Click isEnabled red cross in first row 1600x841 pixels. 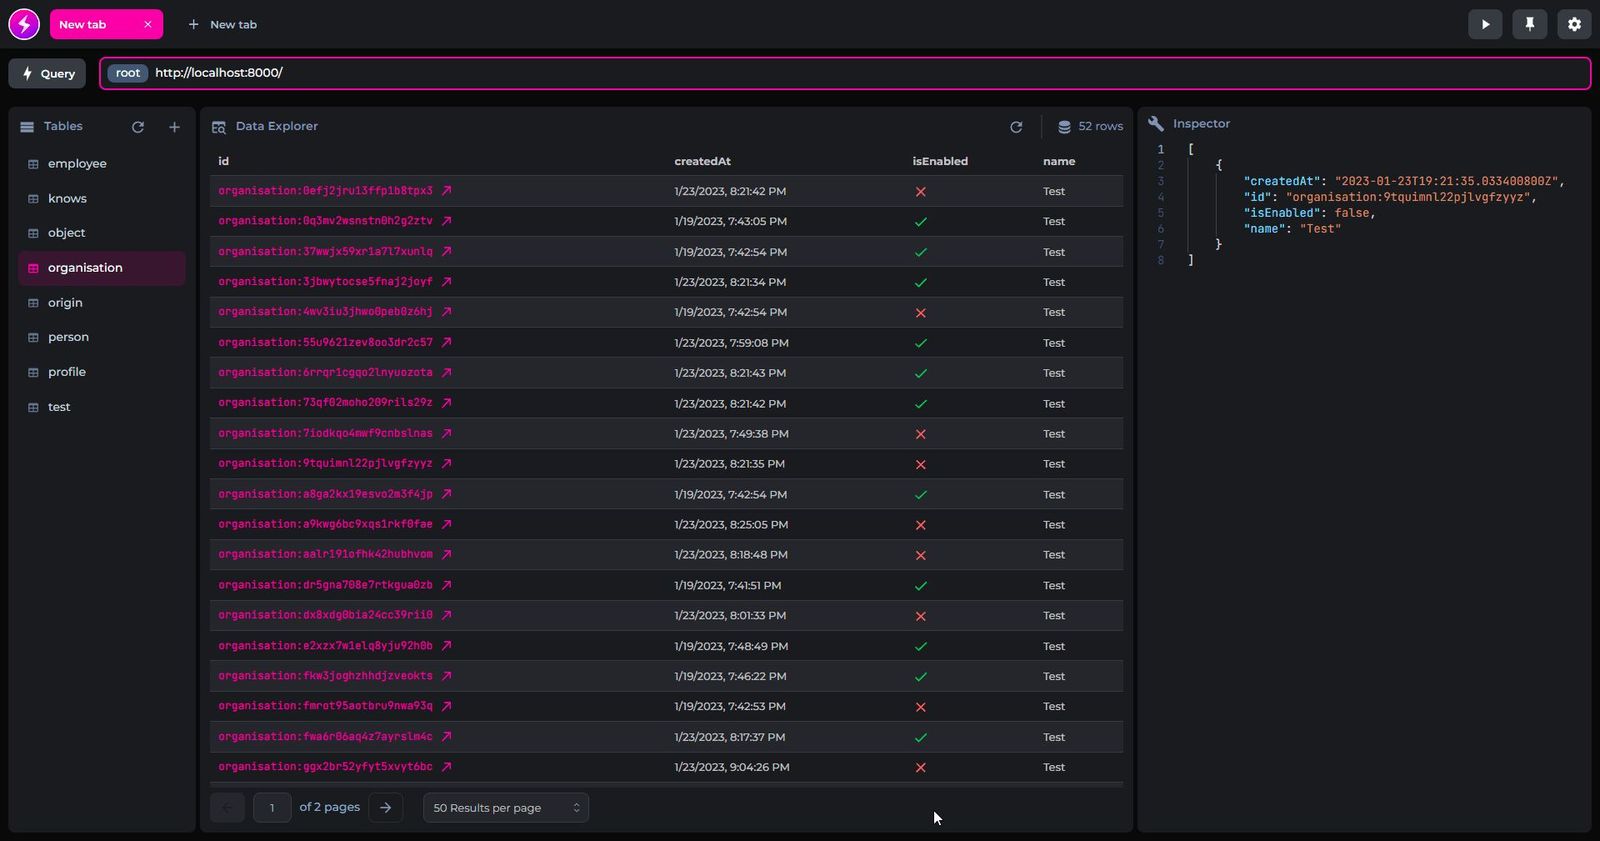[x=921, y=192]
